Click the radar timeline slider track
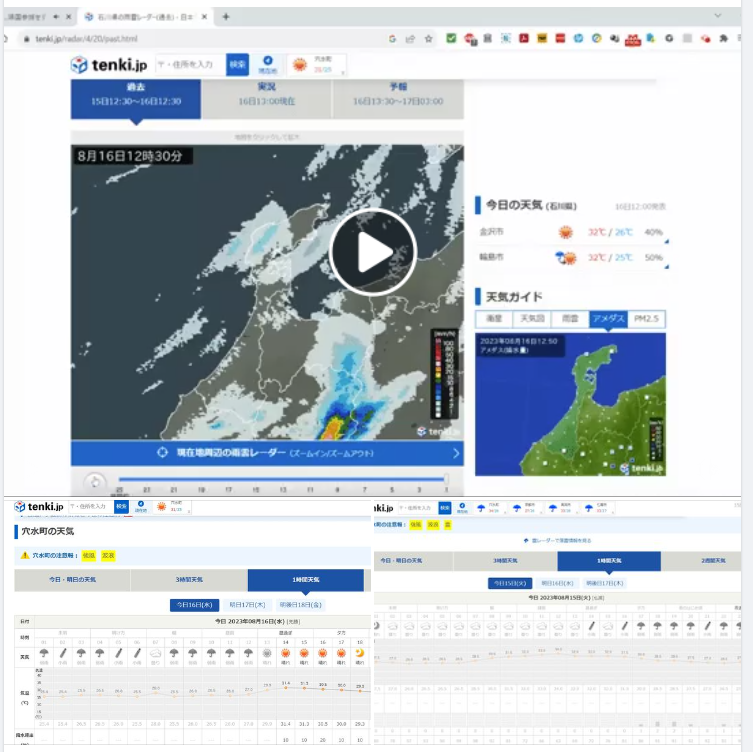Viewport: 753px width, 752px height. 280,480
